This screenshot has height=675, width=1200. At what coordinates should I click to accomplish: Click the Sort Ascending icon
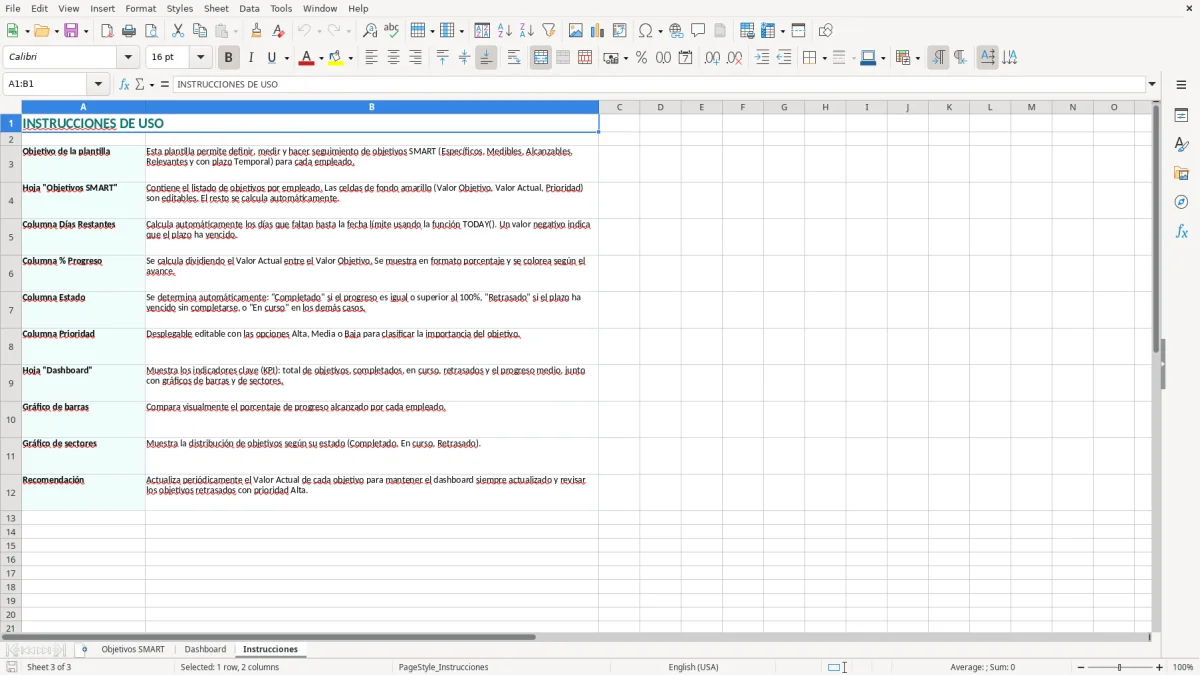[x=505, y=31]
